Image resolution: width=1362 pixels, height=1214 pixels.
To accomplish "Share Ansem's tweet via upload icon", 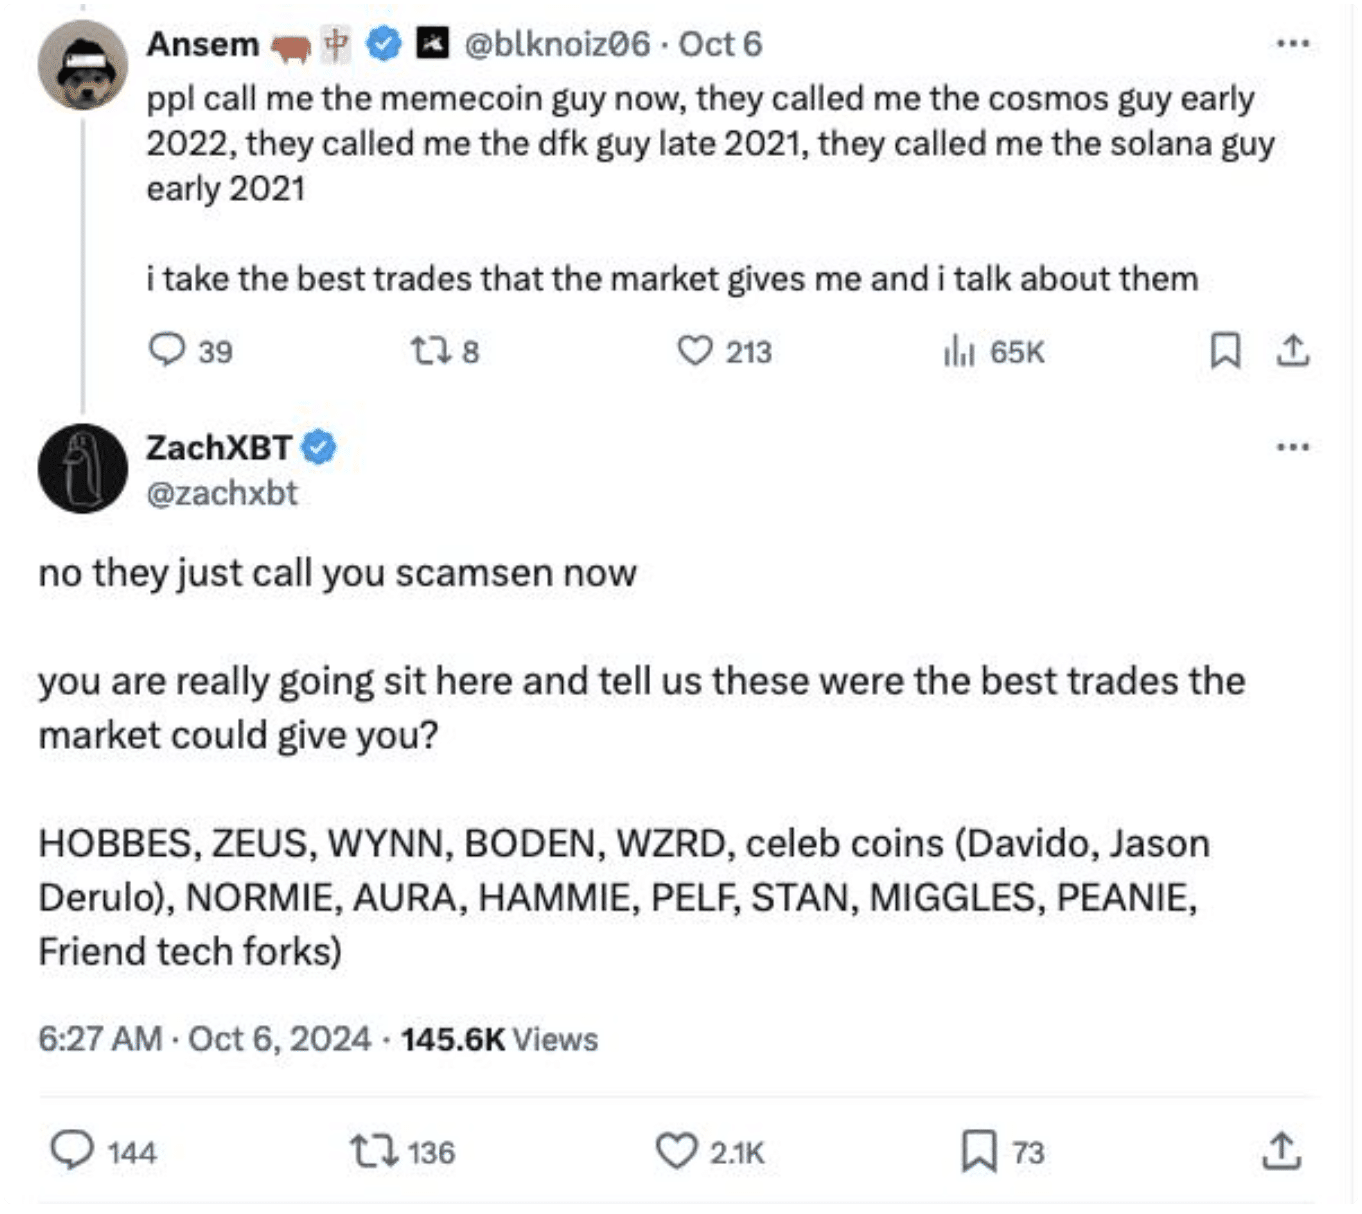I will click(x=1292, y=350).
